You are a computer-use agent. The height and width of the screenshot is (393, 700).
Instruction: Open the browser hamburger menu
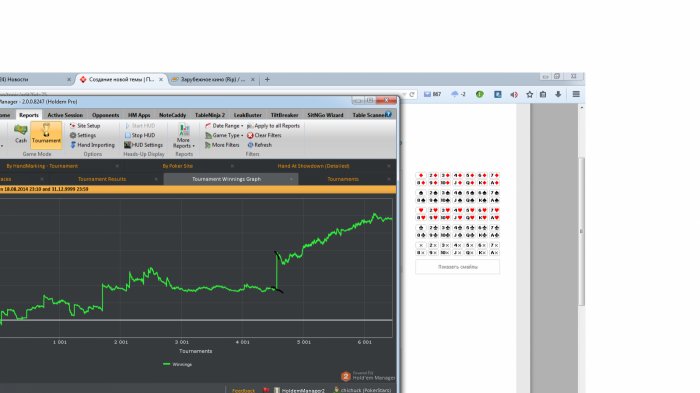pos(576,94)
